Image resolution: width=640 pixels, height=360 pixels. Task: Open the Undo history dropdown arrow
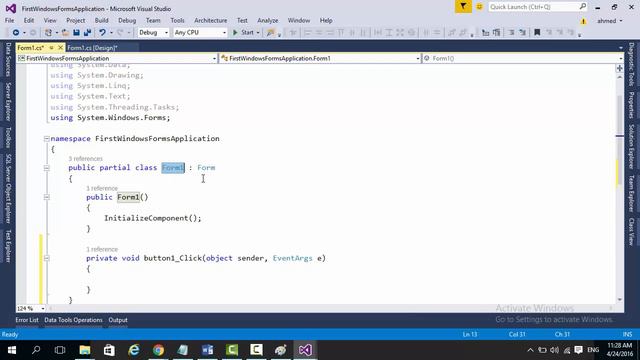[x=111, y=33]
